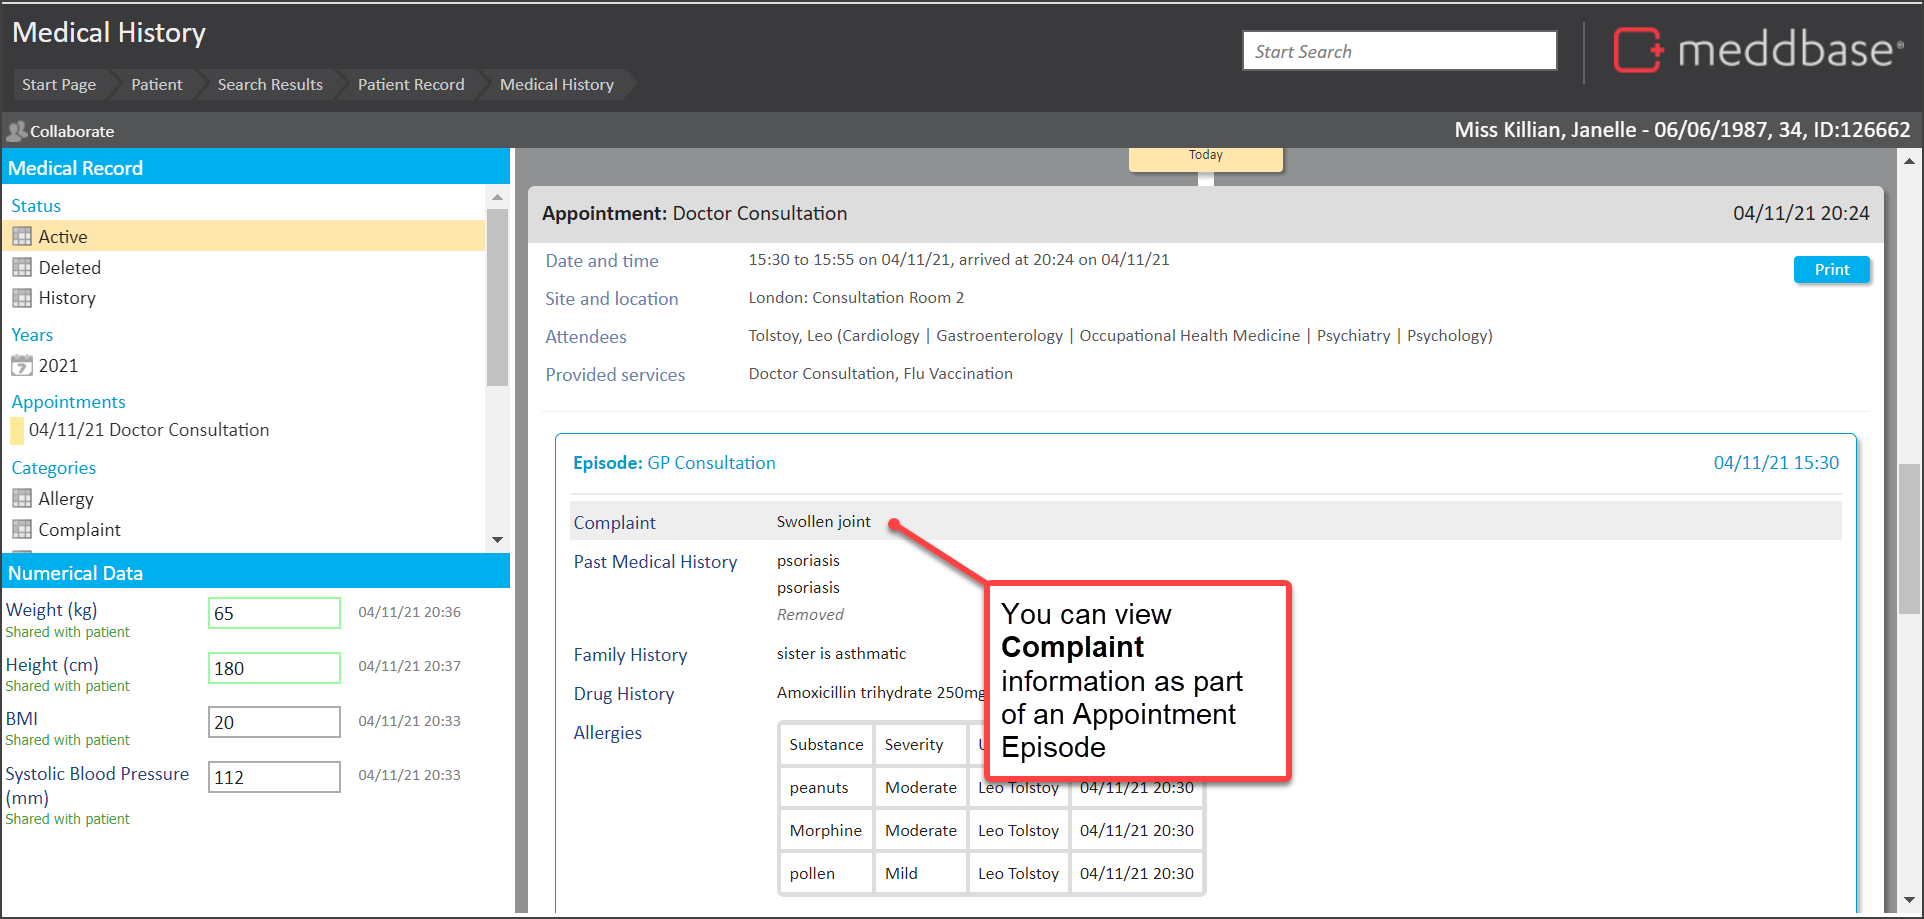This screenshot has width=1924, height=919.
Task: Click the Allergy category grid icon
Action: point(22,499)
